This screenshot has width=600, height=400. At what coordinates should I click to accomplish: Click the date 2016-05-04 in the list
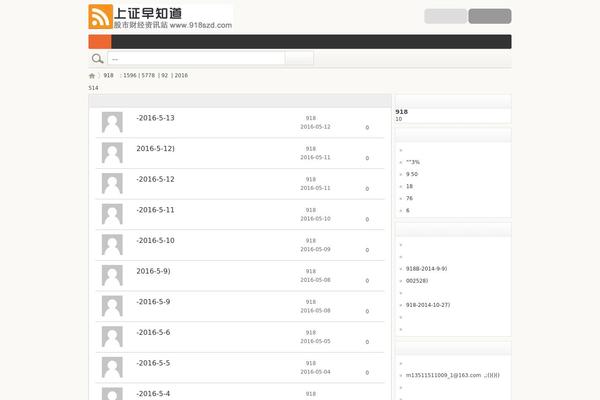(315, 372)
